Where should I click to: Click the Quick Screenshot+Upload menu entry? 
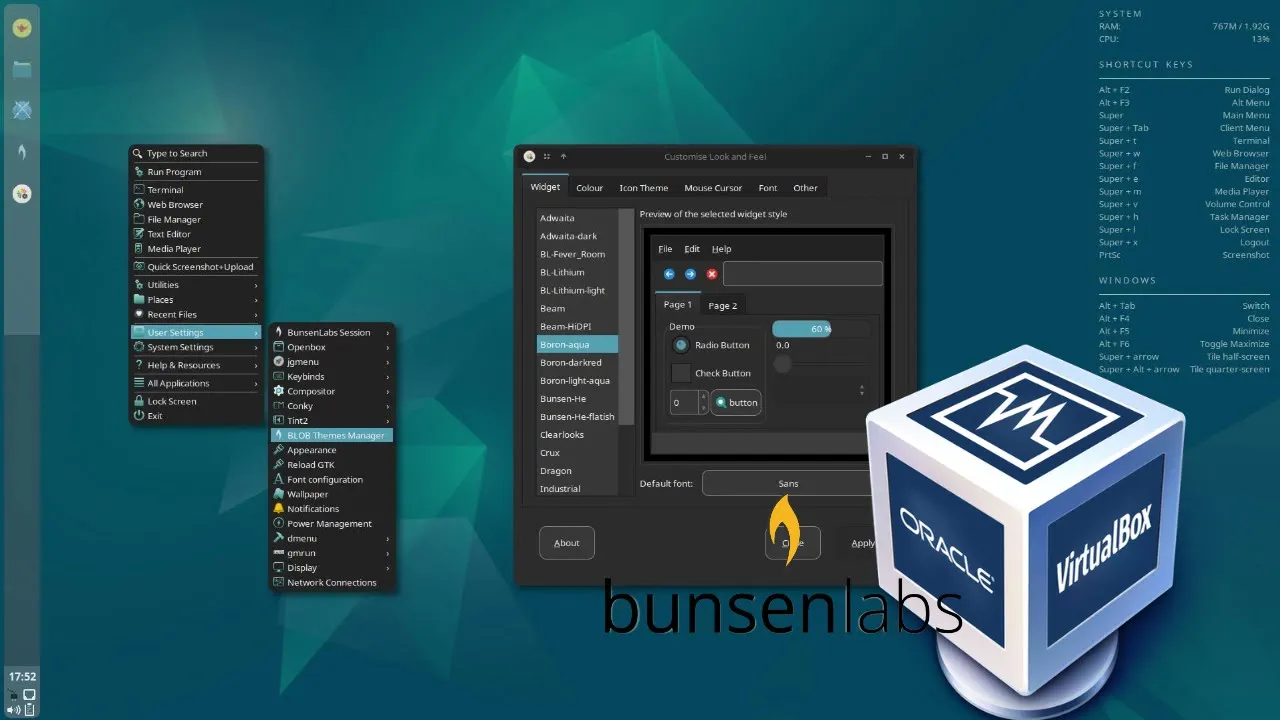196,267
